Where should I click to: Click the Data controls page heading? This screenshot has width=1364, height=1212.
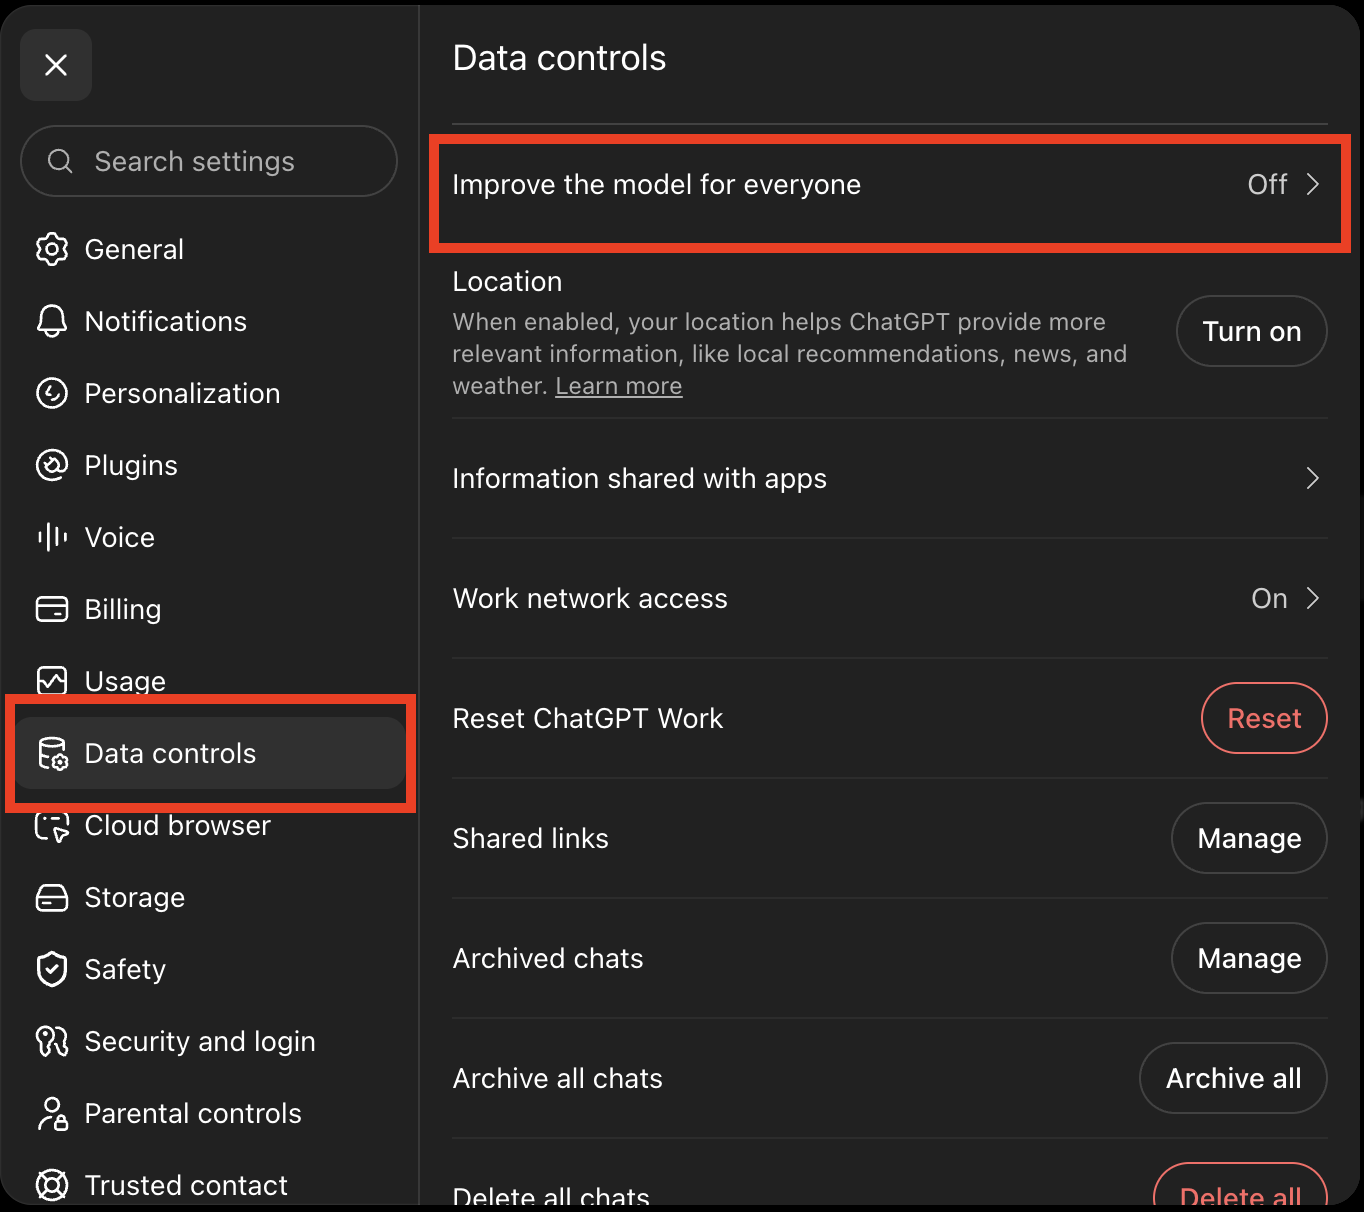click(559, 58)
